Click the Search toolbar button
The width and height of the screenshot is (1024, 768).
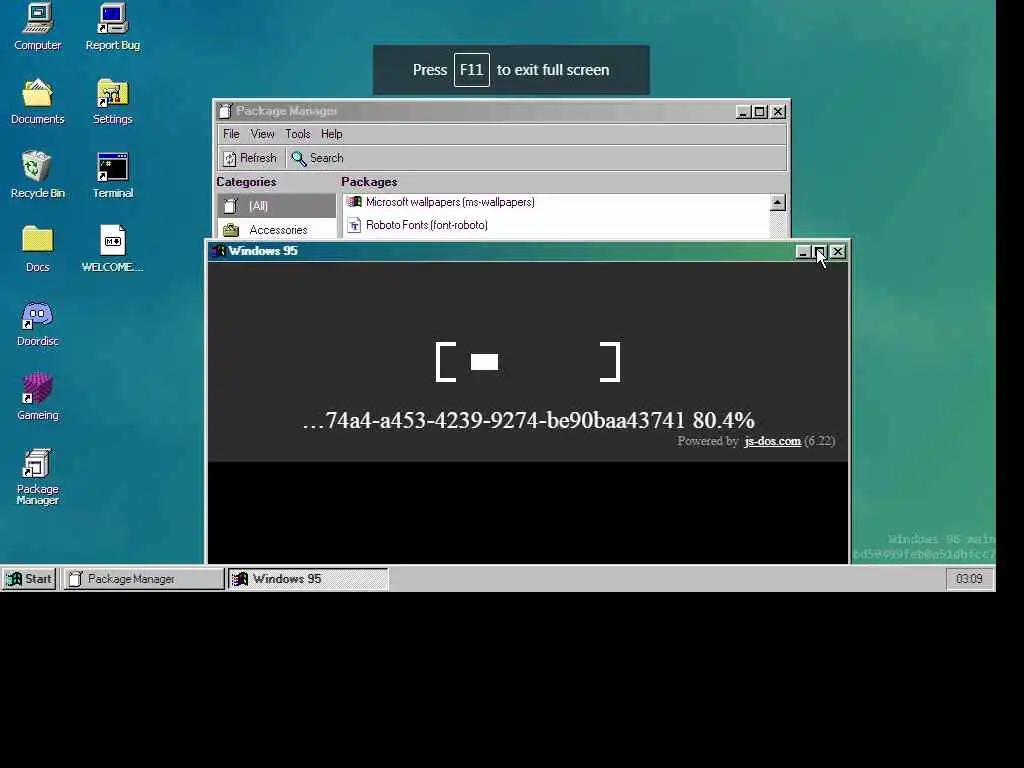318,158
